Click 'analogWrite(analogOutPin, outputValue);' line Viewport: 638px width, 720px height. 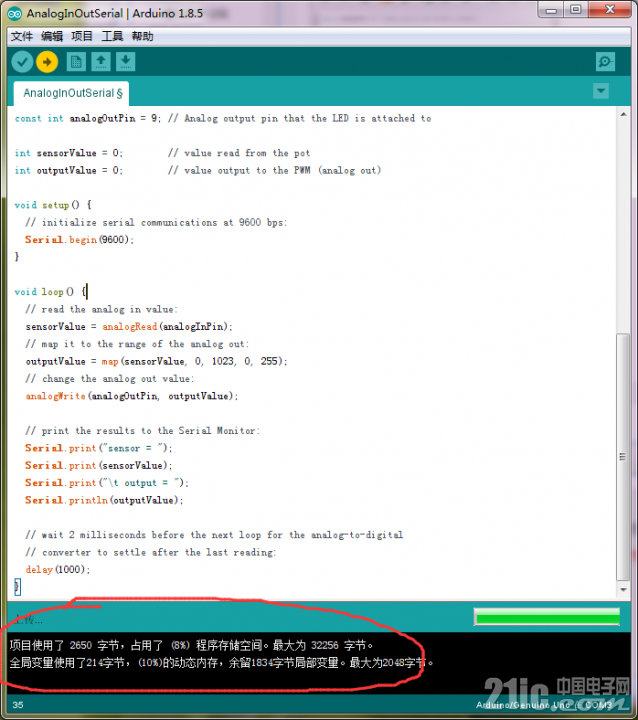[x=132, y=396]
